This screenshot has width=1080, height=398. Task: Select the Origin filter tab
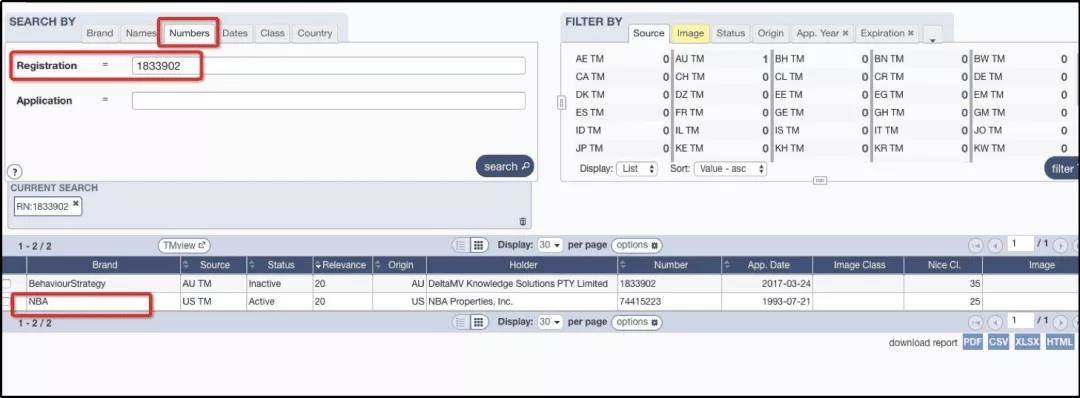[771, 33]
